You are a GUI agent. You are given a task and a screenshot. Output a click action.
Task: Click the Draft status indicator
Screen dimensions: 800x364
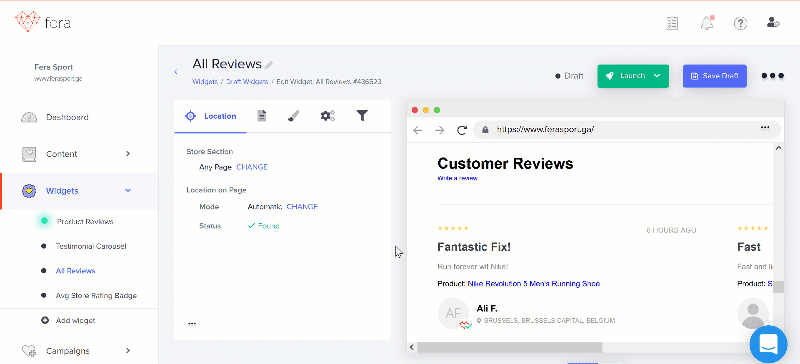click(x=569, y=76)
